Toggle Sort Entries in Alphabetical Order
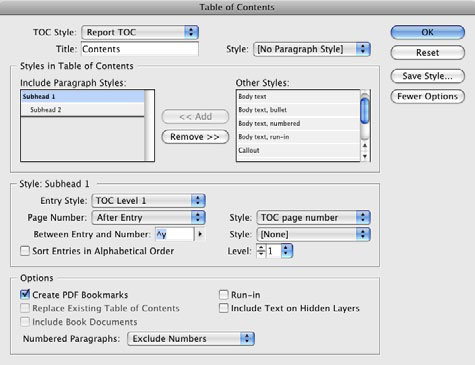The width and height of the screenshot is (475, 365). 25,251
